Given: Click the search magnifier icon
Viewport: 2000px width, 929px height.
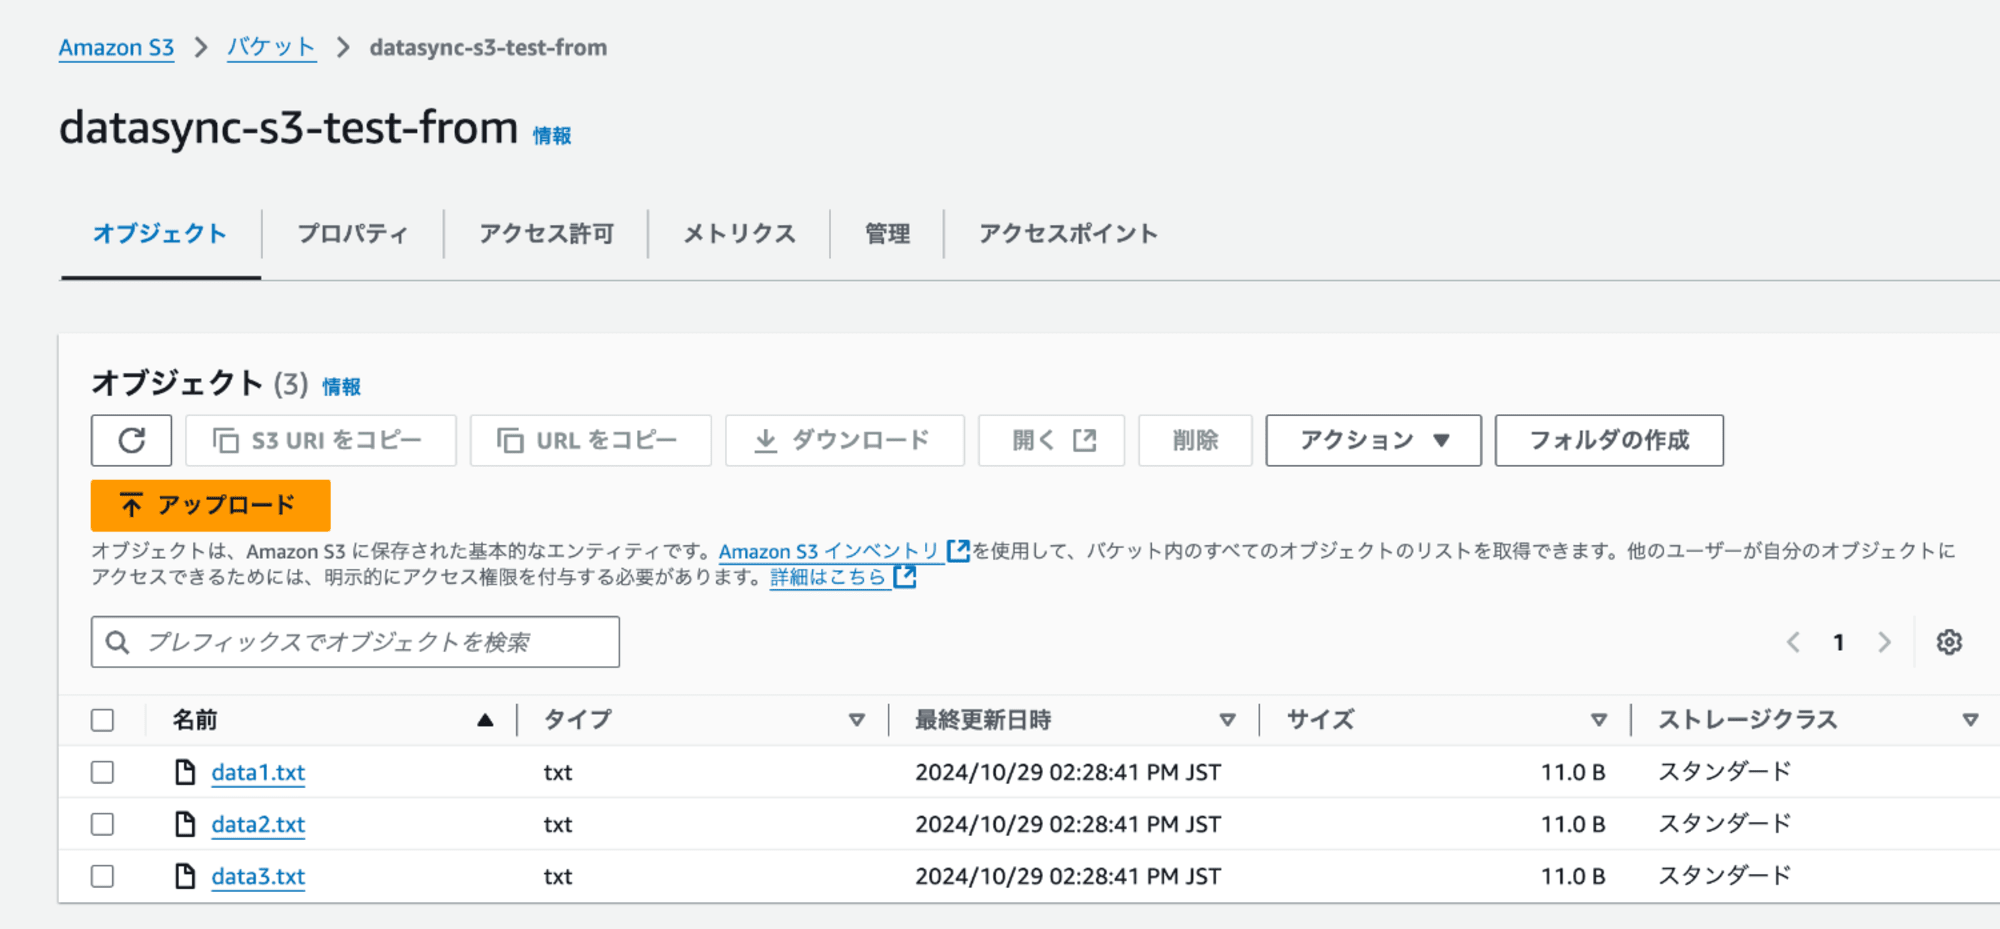Looking at the screenshot, I should coord(117,642).
